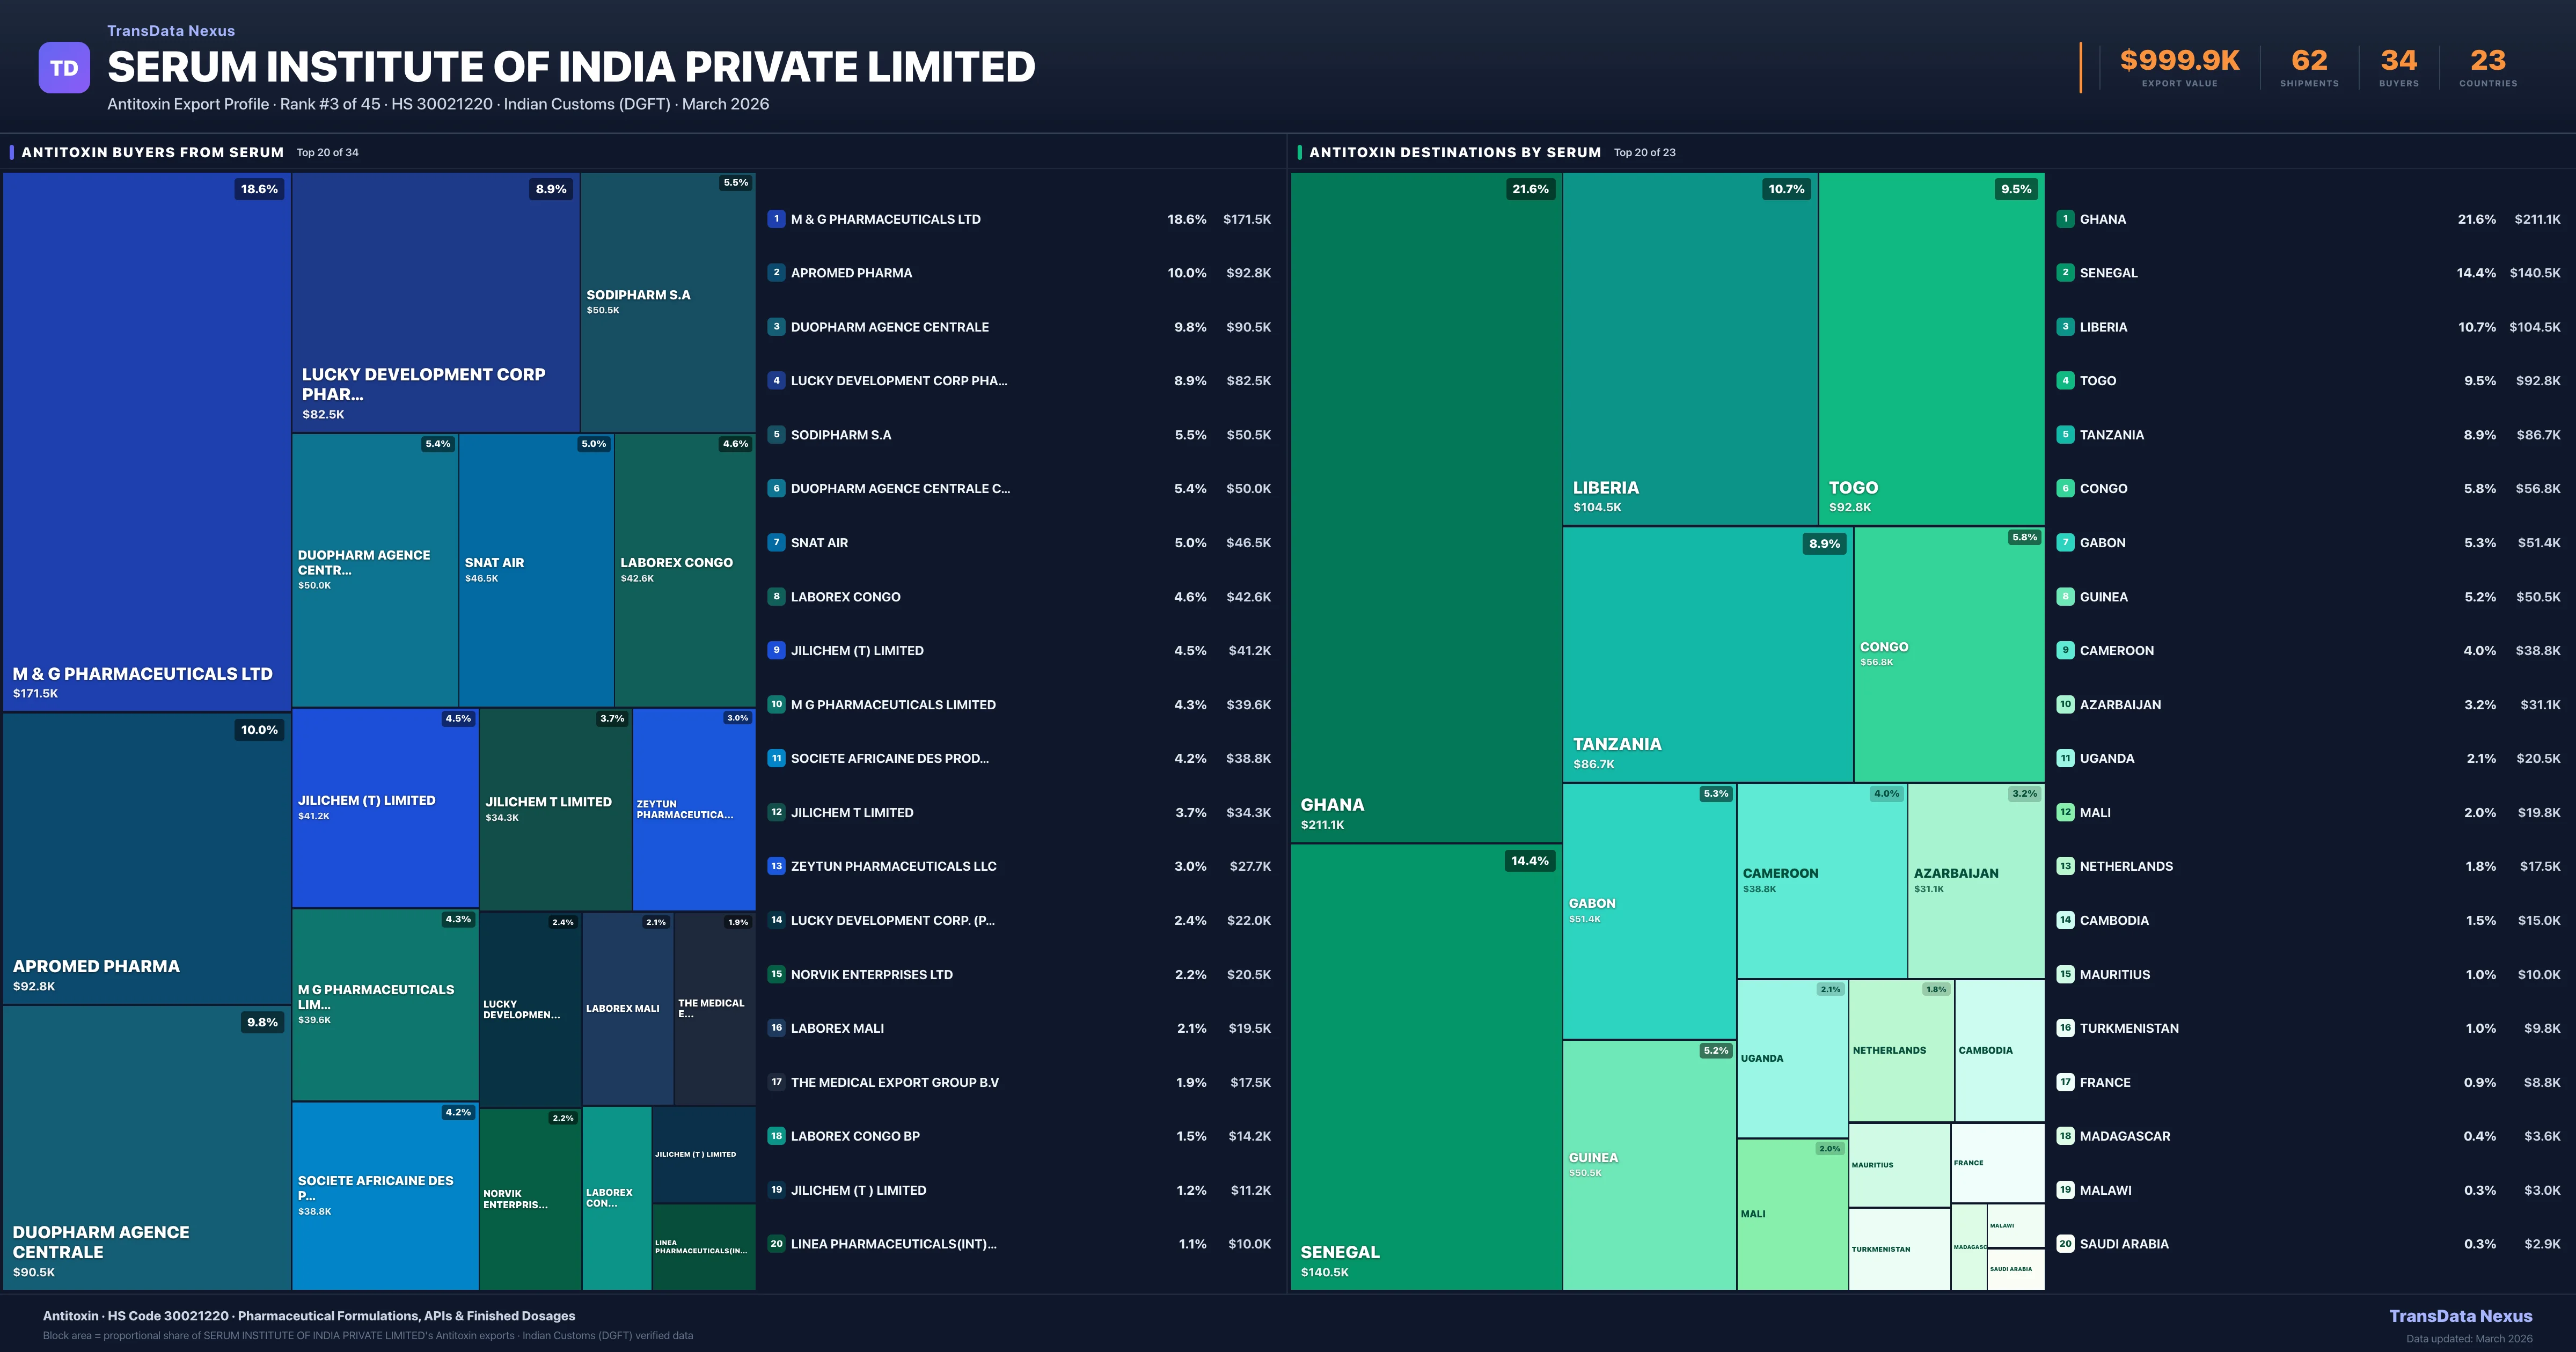Click the rank 9 badge next to JILICHEM (T) LIMITED
Viewport: 2576px width, 1352px height.
(x=777, y=650)
